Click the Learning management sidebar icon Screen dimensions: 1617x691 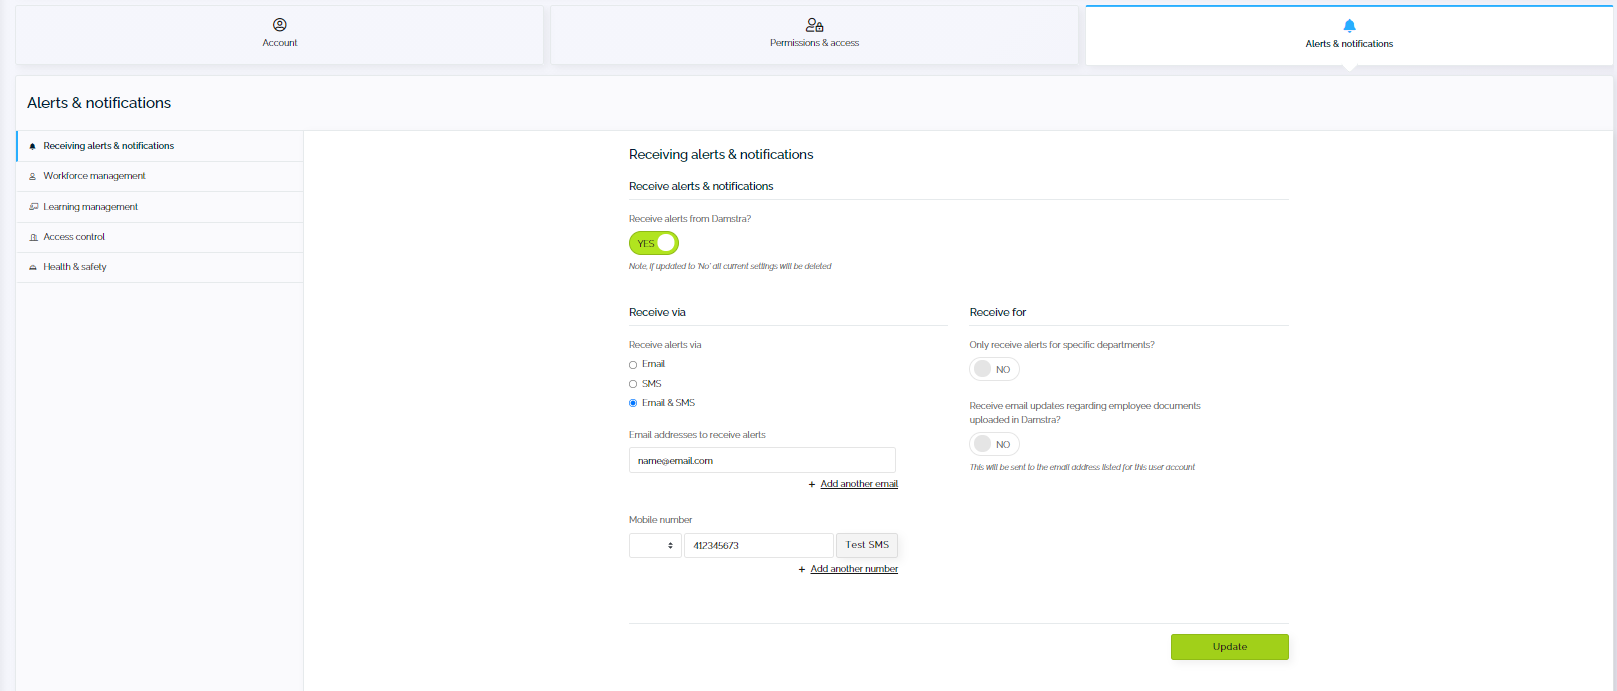(33, 207)
